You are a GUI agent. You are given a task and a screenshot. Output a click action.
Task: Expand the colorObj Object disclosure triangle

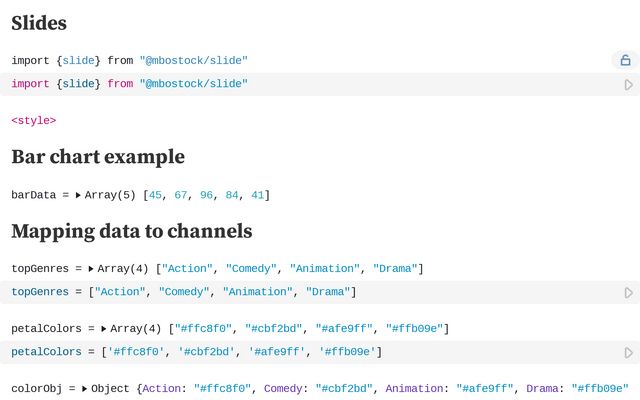(x=85, y=388)
